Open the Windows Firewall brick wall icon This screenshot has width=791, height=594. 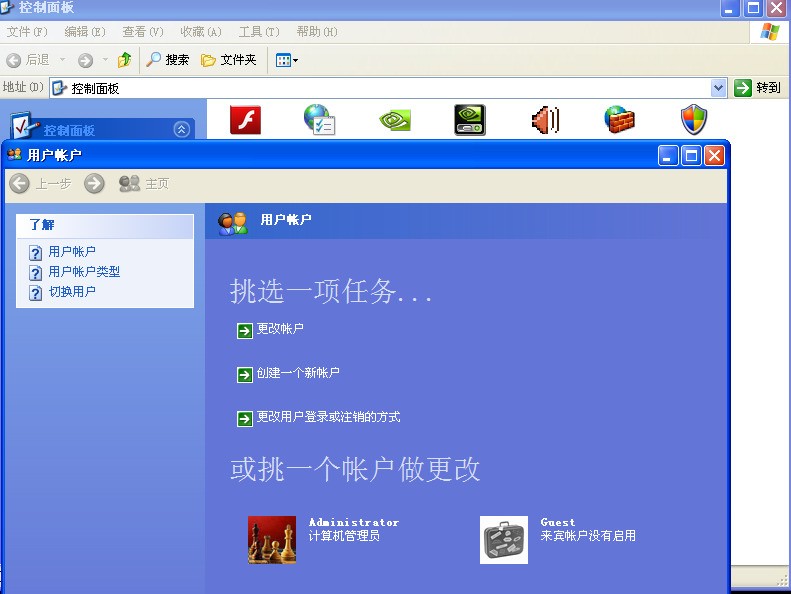pos(620,120)
